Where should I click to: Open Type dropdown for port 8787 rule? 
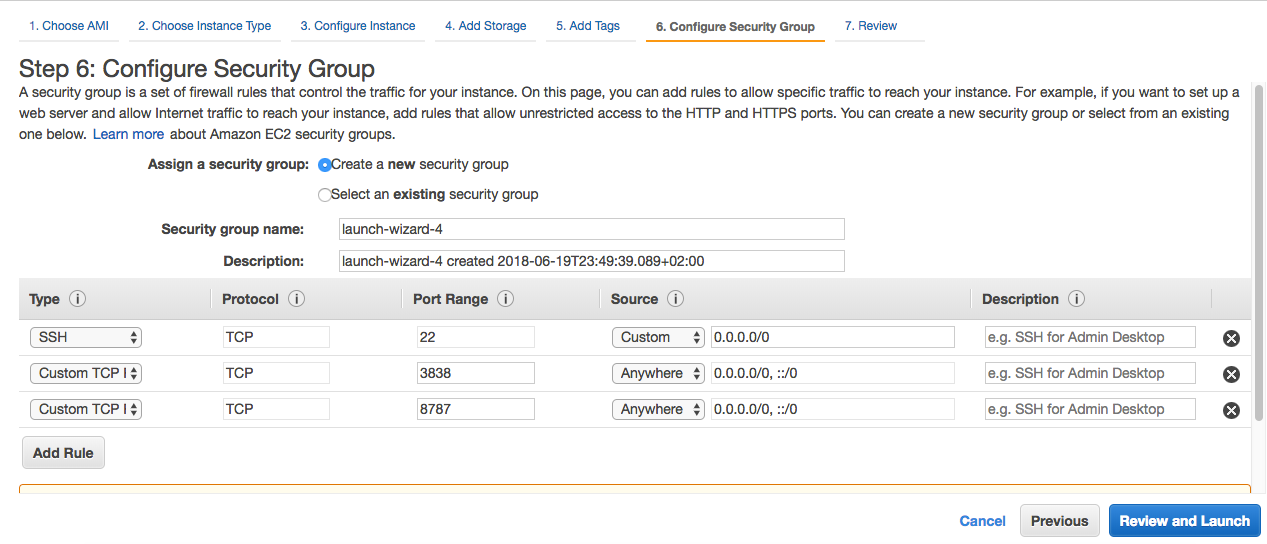[86, 409]
